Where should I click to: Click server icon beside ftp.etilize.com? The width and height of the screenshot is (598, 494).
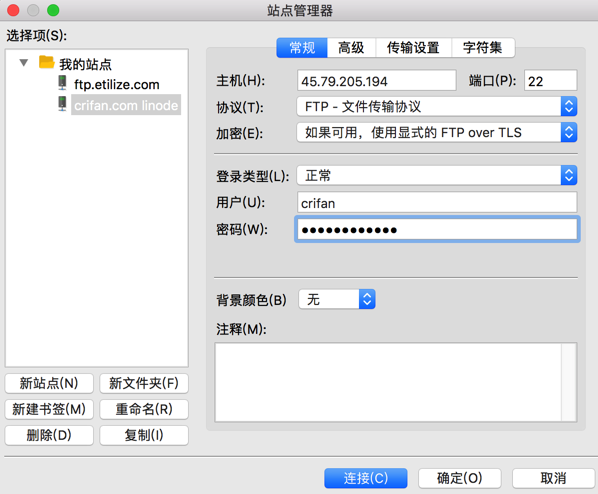coord(62,83)
